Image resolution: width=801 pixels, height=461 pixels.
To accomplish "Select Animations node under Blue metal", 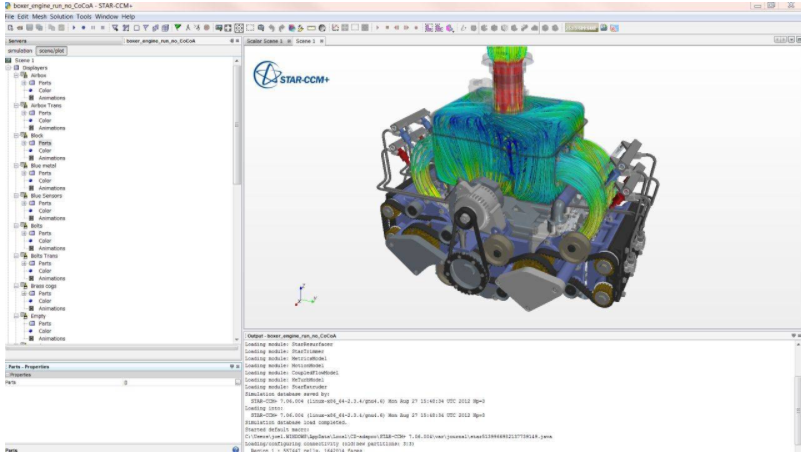I will point(52,188).
